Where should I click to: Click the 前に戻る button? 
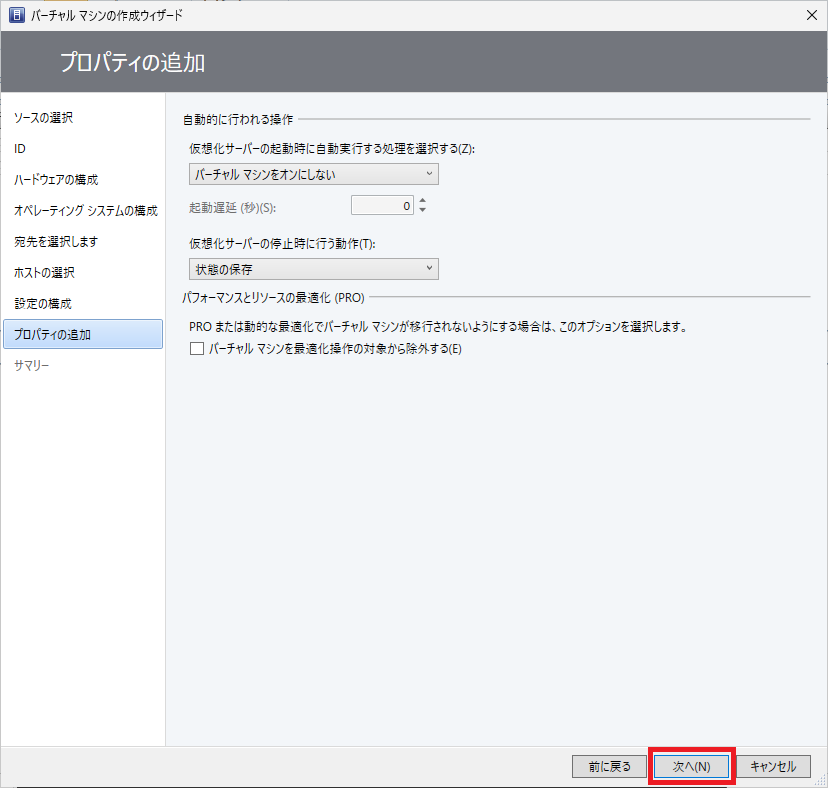609,766
